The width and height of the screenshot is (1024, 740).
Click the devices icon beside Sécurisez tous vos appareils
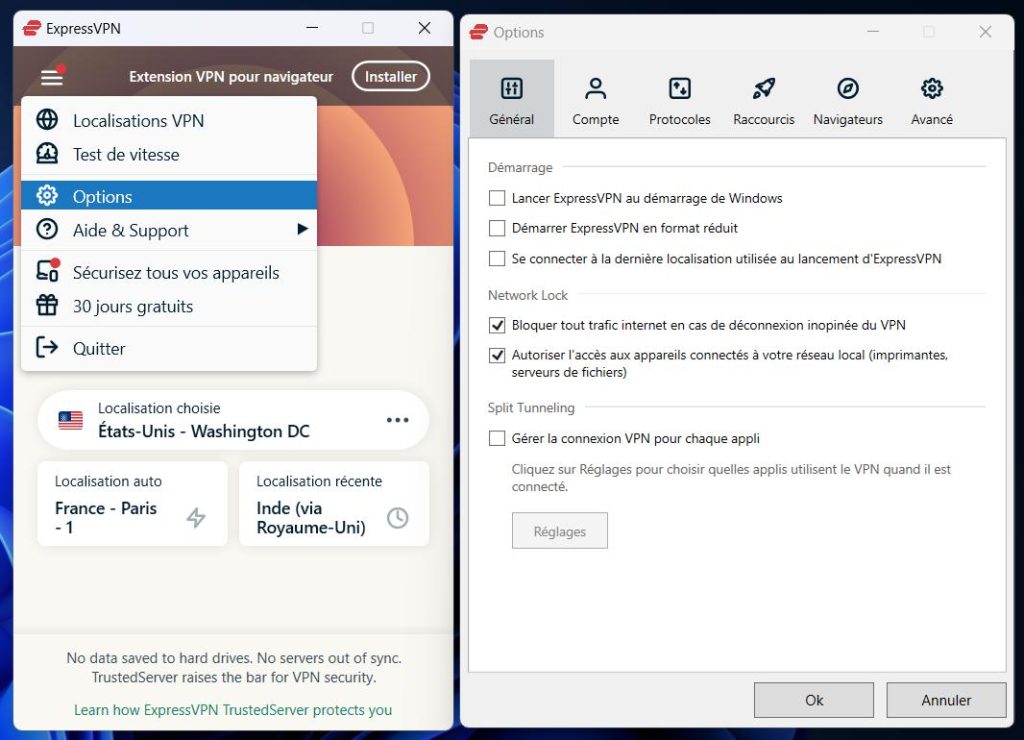pyautogui.click(x=48, y=271)
